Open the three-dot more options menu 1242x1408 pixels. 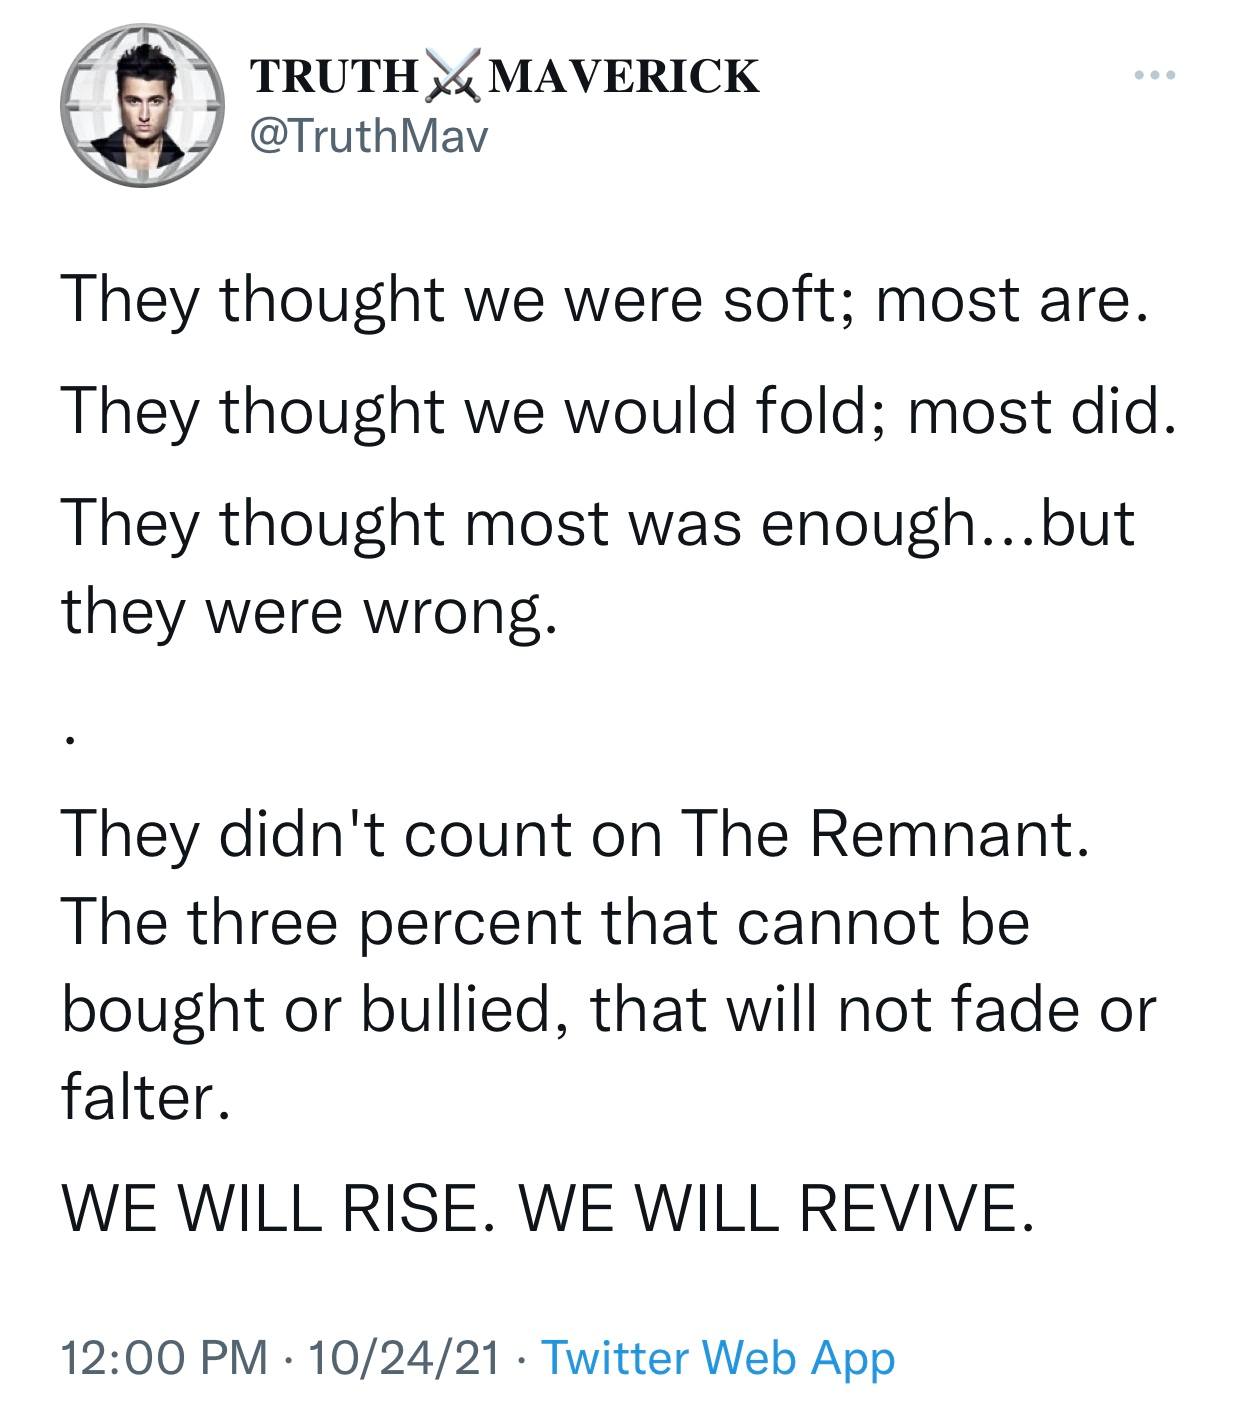[1155, 76]
